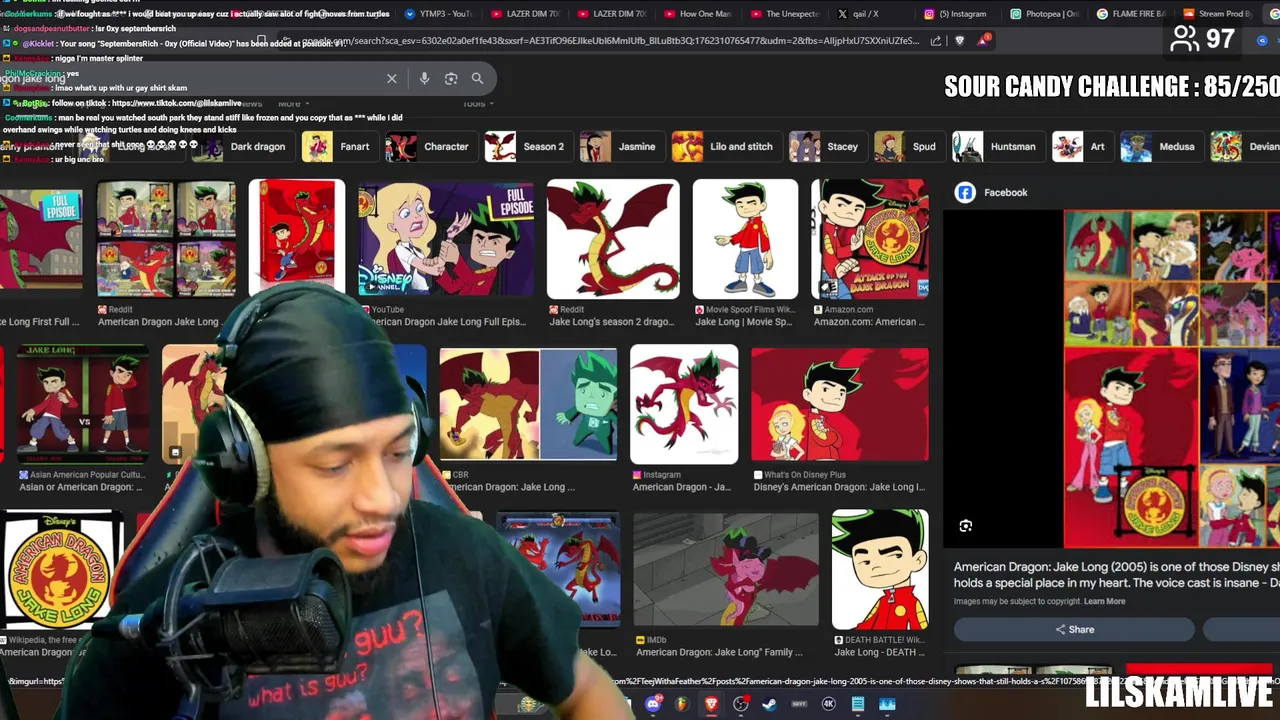Open Brave Rewards icon in address bar
The height and width of the screenshot is (720, 1280).
[985, 40]
